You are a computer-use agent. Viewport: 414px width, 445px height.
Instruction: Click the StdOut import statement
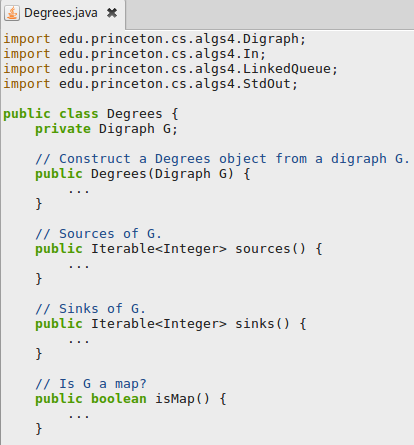(150, 84)
